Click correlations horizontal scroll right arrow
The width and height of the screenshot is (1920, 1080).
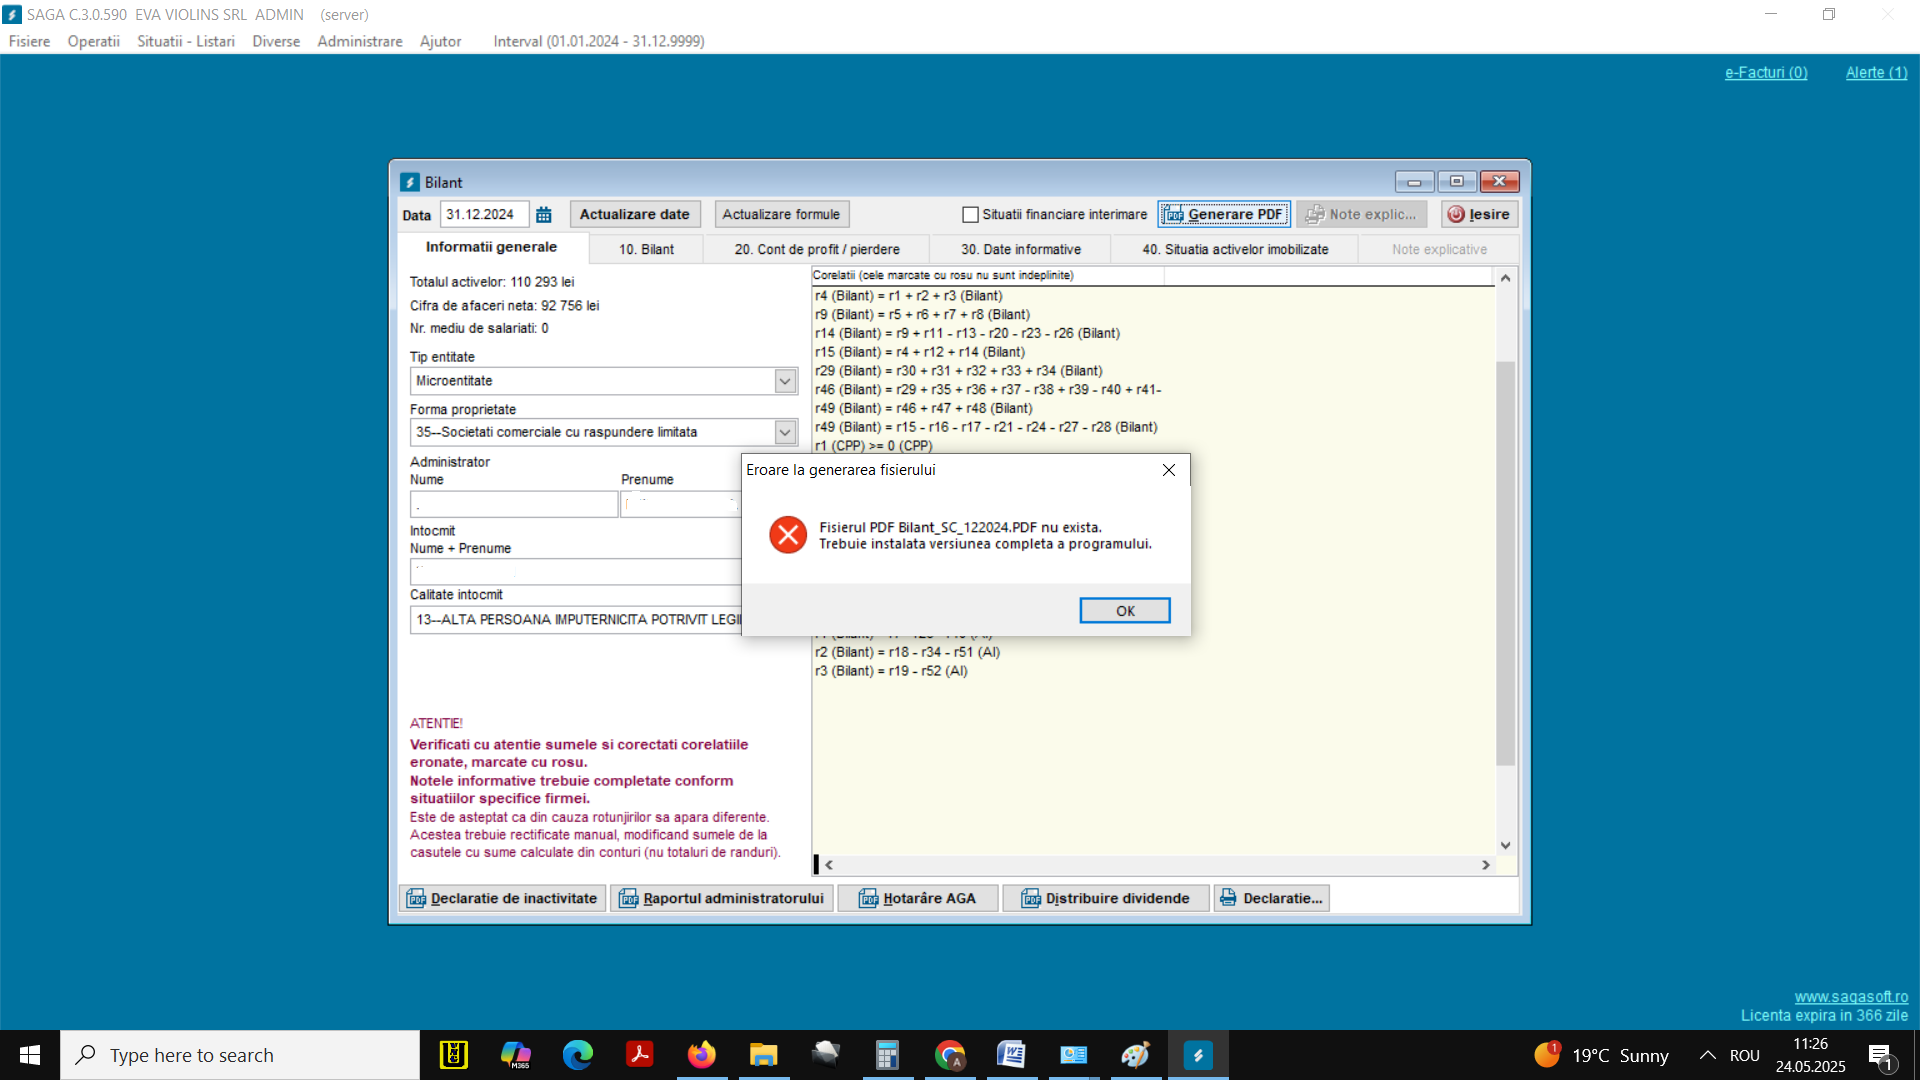pyautogui.click(x=1486, y=865)
